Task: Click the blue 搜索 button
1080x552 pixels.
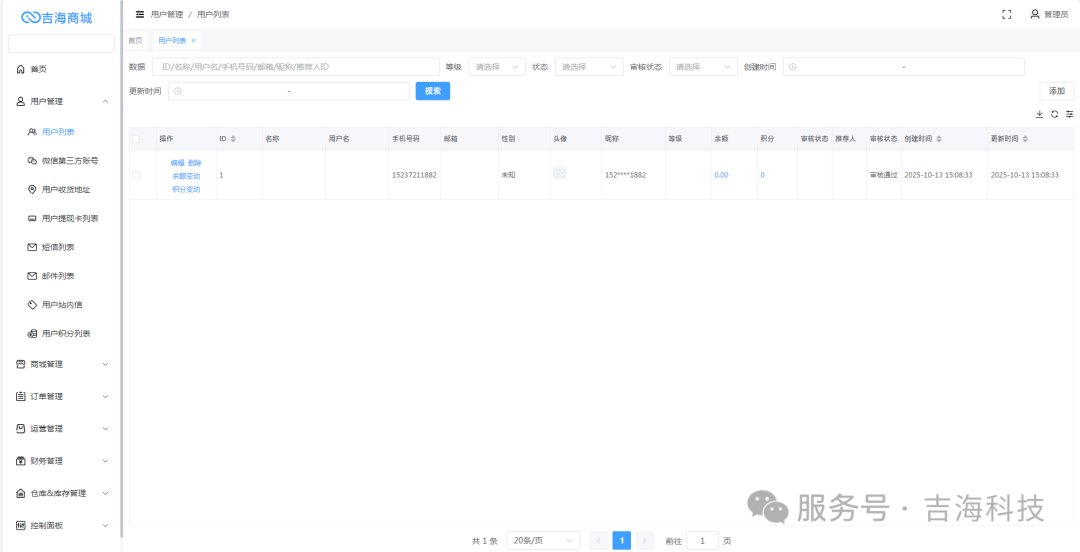Action: coord(432,91)
